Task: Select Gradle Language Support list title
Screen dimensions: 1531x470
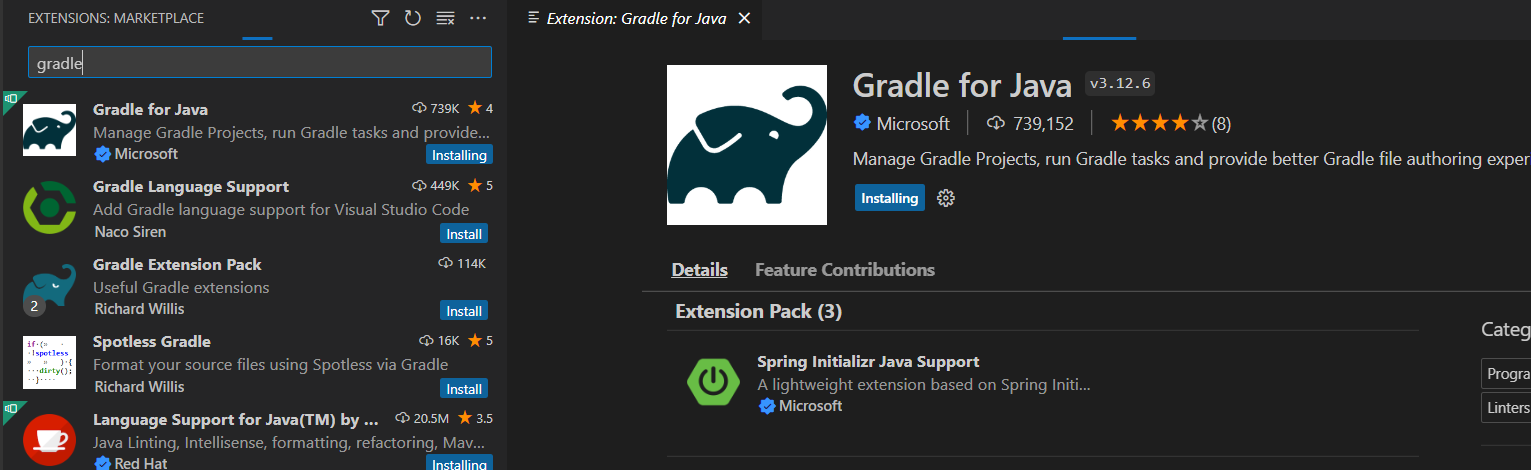Action: point(191,187)
